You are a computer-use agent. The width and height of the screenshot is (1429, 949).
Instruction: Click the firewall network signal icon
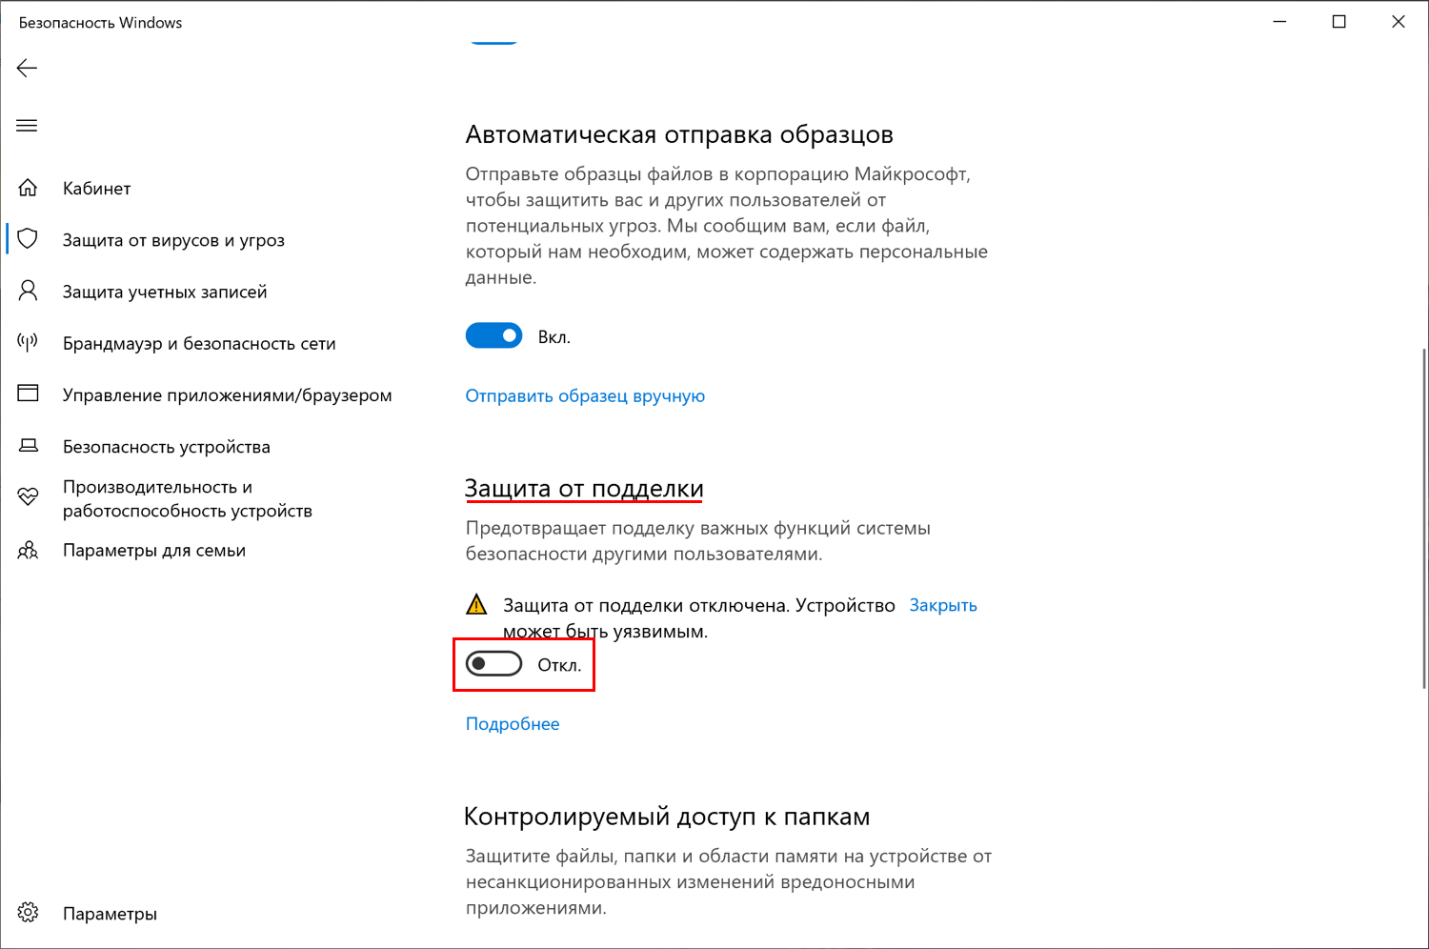click(x=28, y=343)
